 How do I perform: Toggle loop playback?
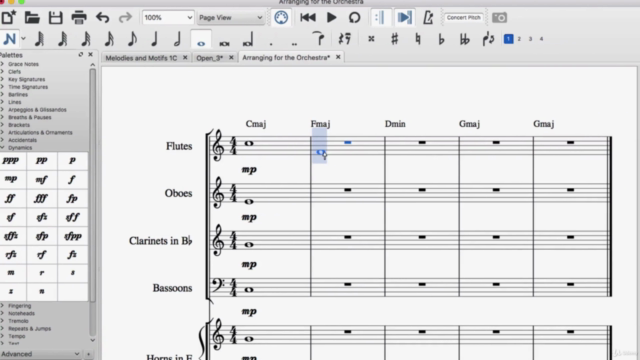pos(355,18)
